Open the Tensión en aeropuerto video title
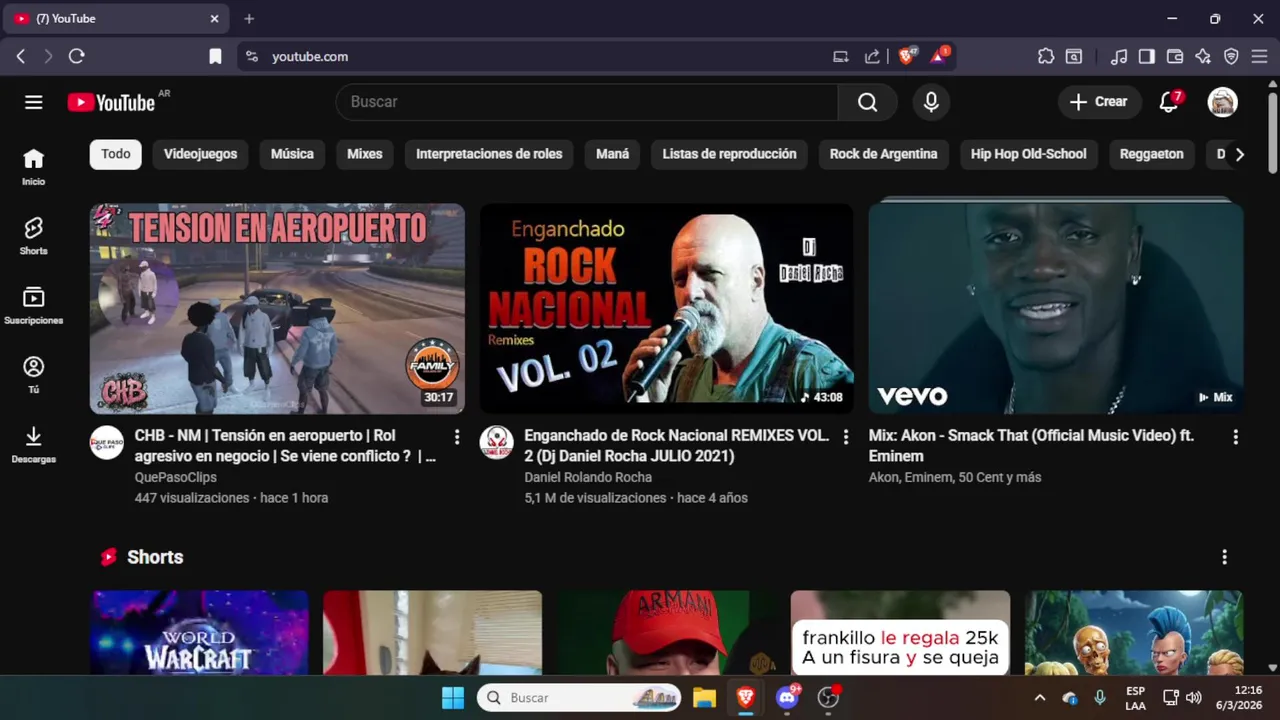Image resolution: width=1280 pixels, height=720 pixels. pos(286,446)
